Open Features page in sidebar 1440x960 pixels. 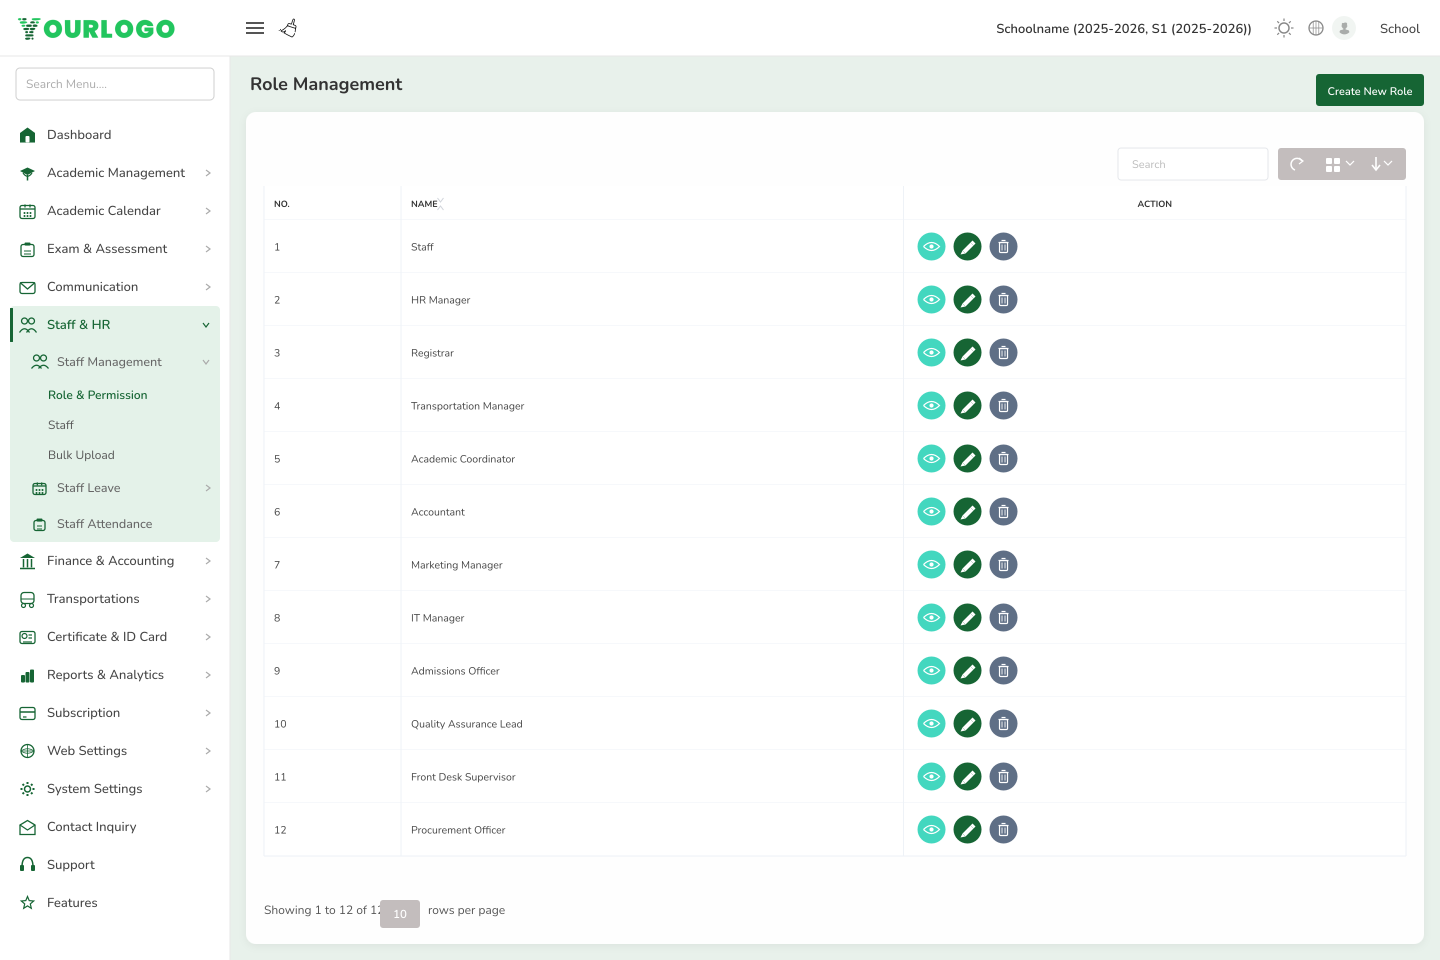point(115,903)
